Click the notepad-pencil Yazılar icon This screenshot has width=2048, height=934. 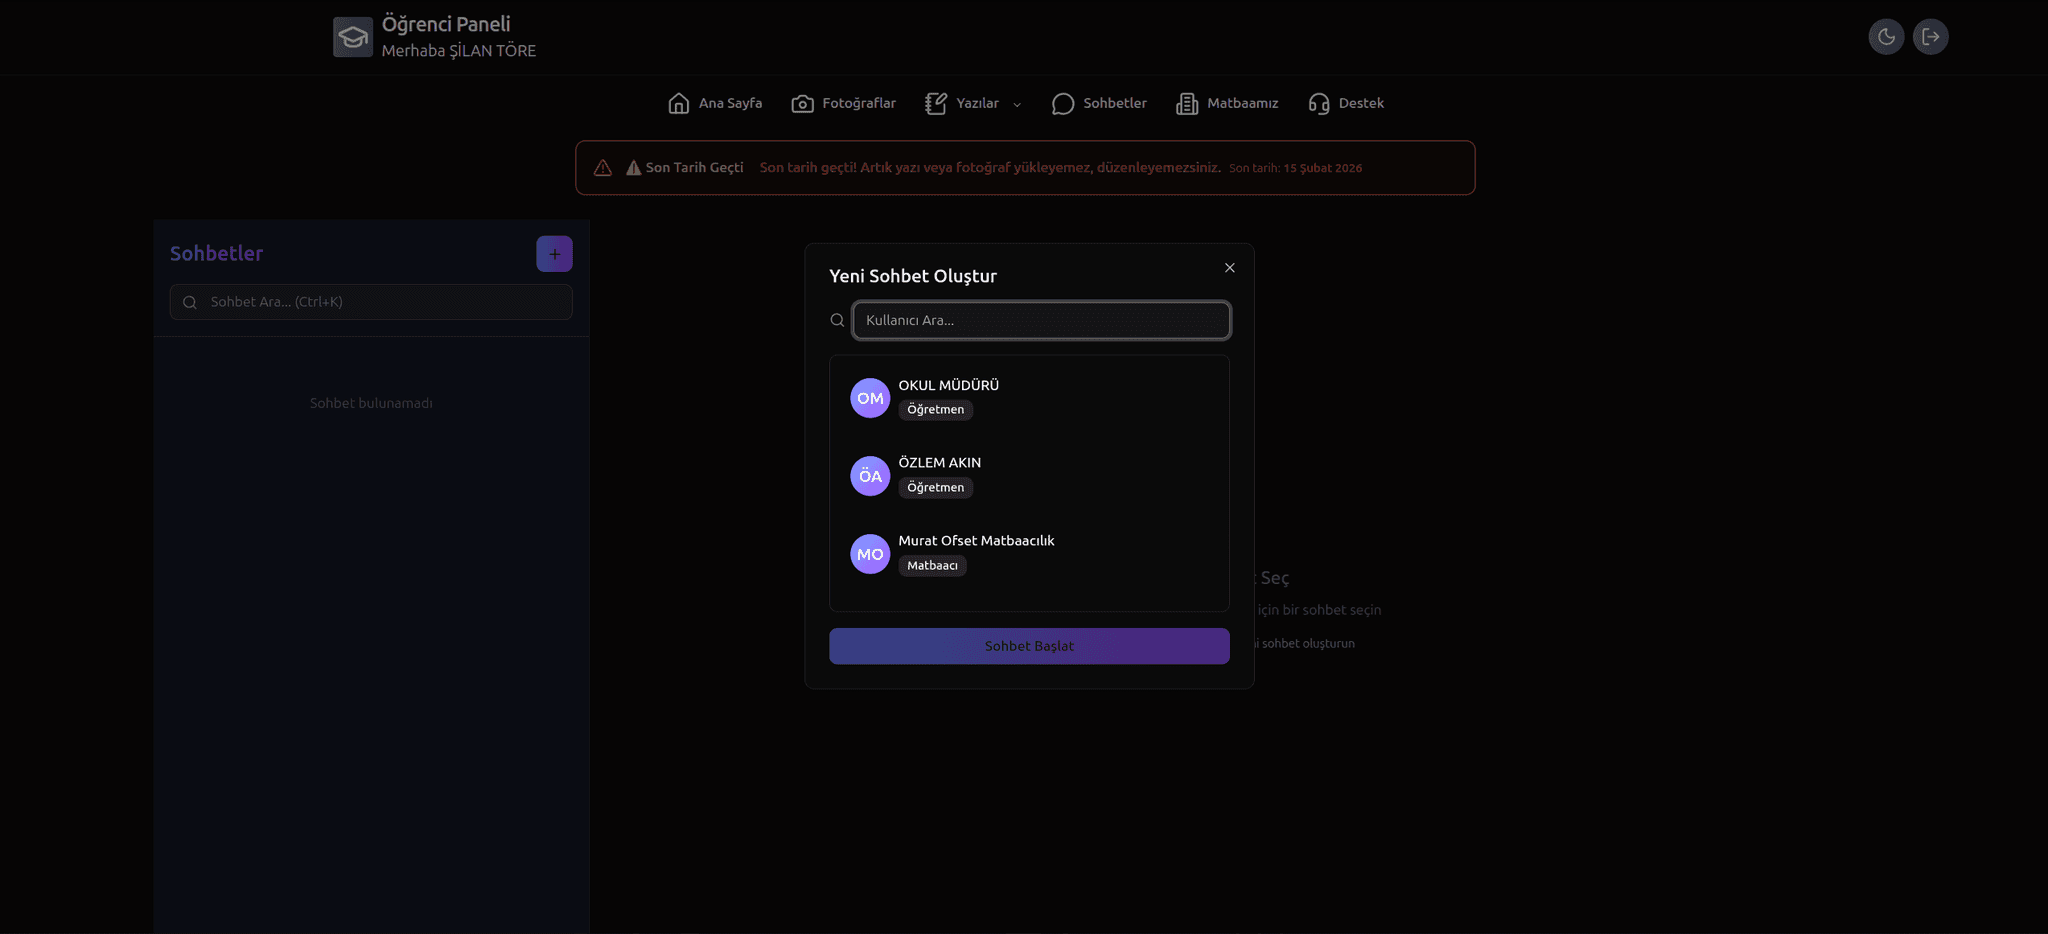coord(936,103)
